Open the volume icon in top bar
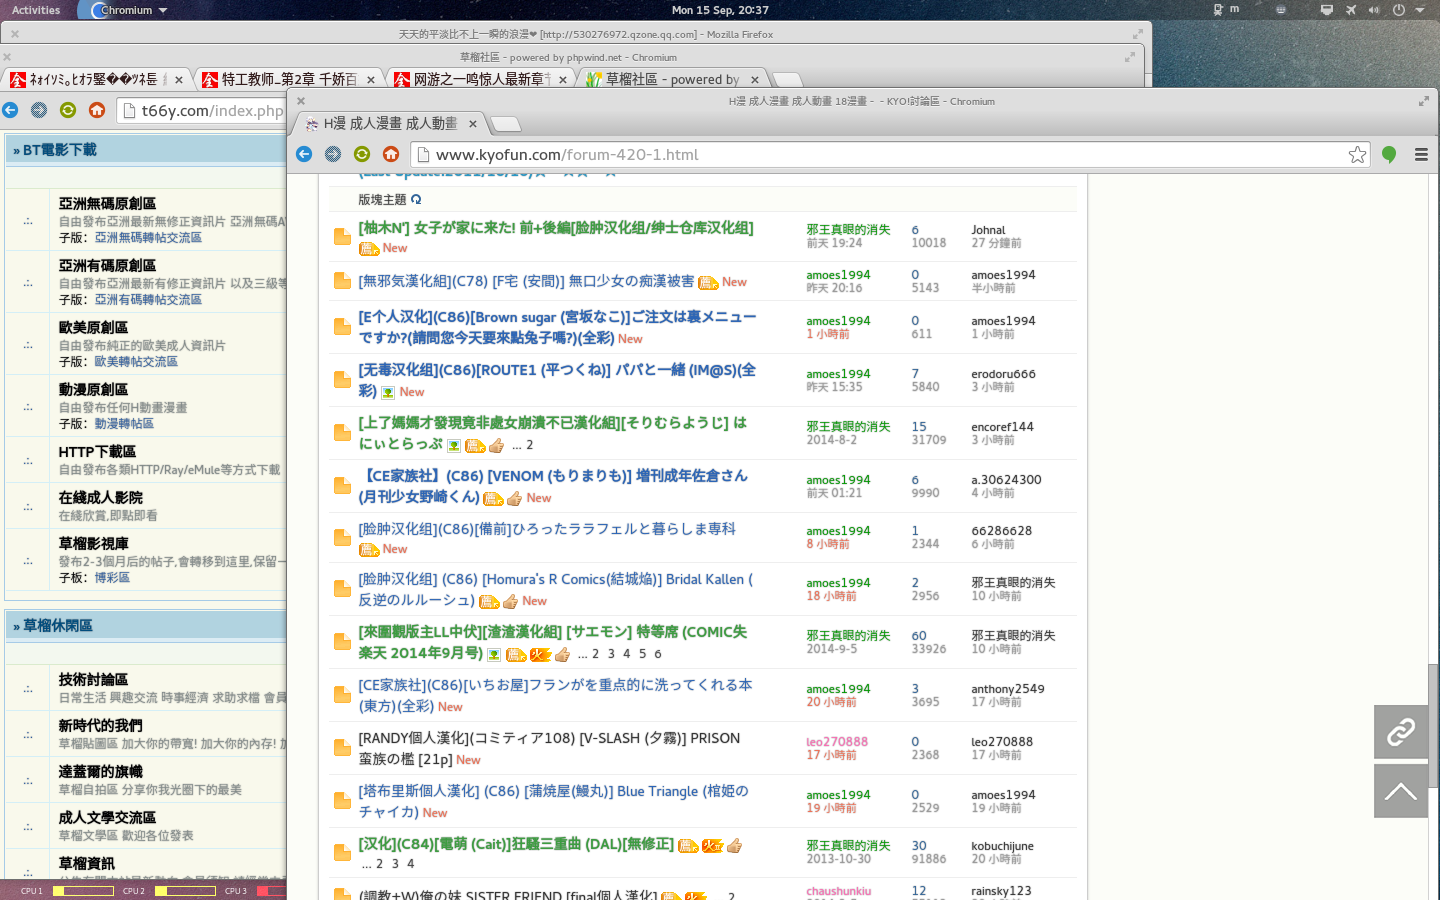Screen dimensions: 1440x900 (x=1374, y=10)
